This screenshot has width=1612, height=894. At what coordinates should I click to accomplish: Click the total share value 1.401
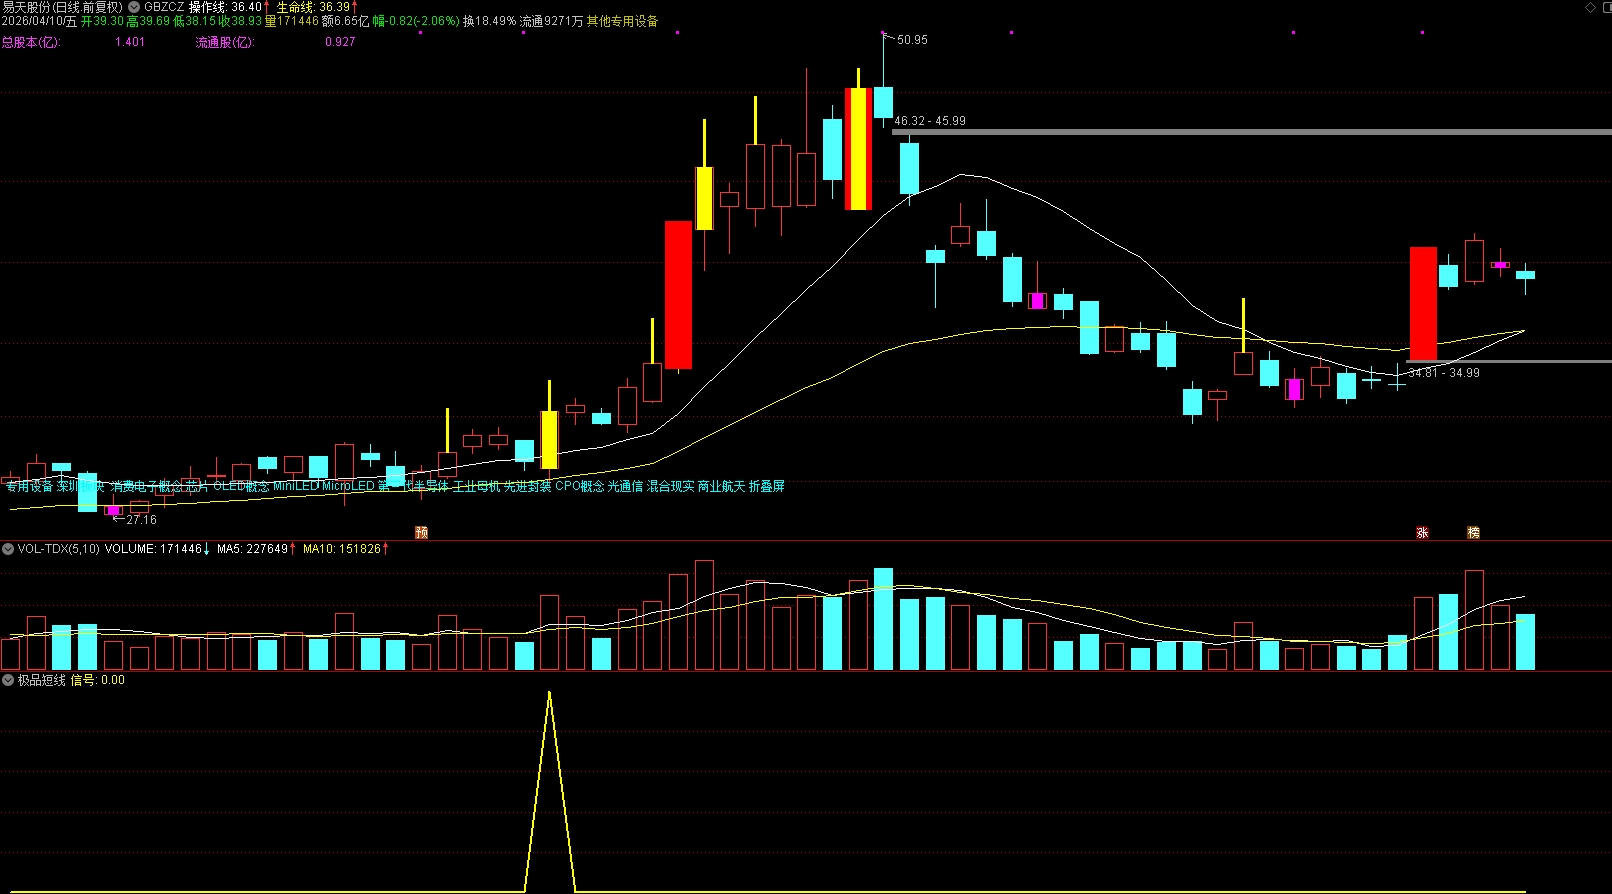(x=130, y=42)
